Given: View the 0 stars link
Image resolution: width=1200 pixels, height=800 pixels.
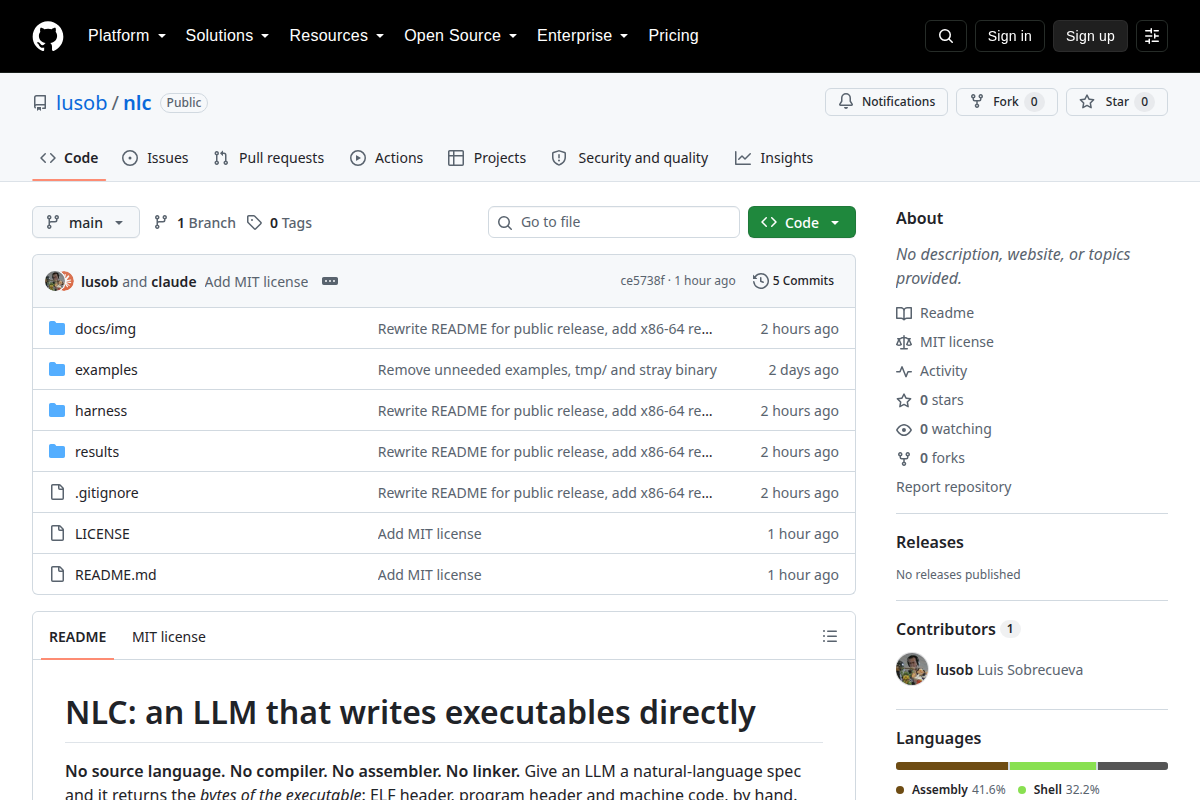Looking at the screenshot, I should click(x=930, y=400).
